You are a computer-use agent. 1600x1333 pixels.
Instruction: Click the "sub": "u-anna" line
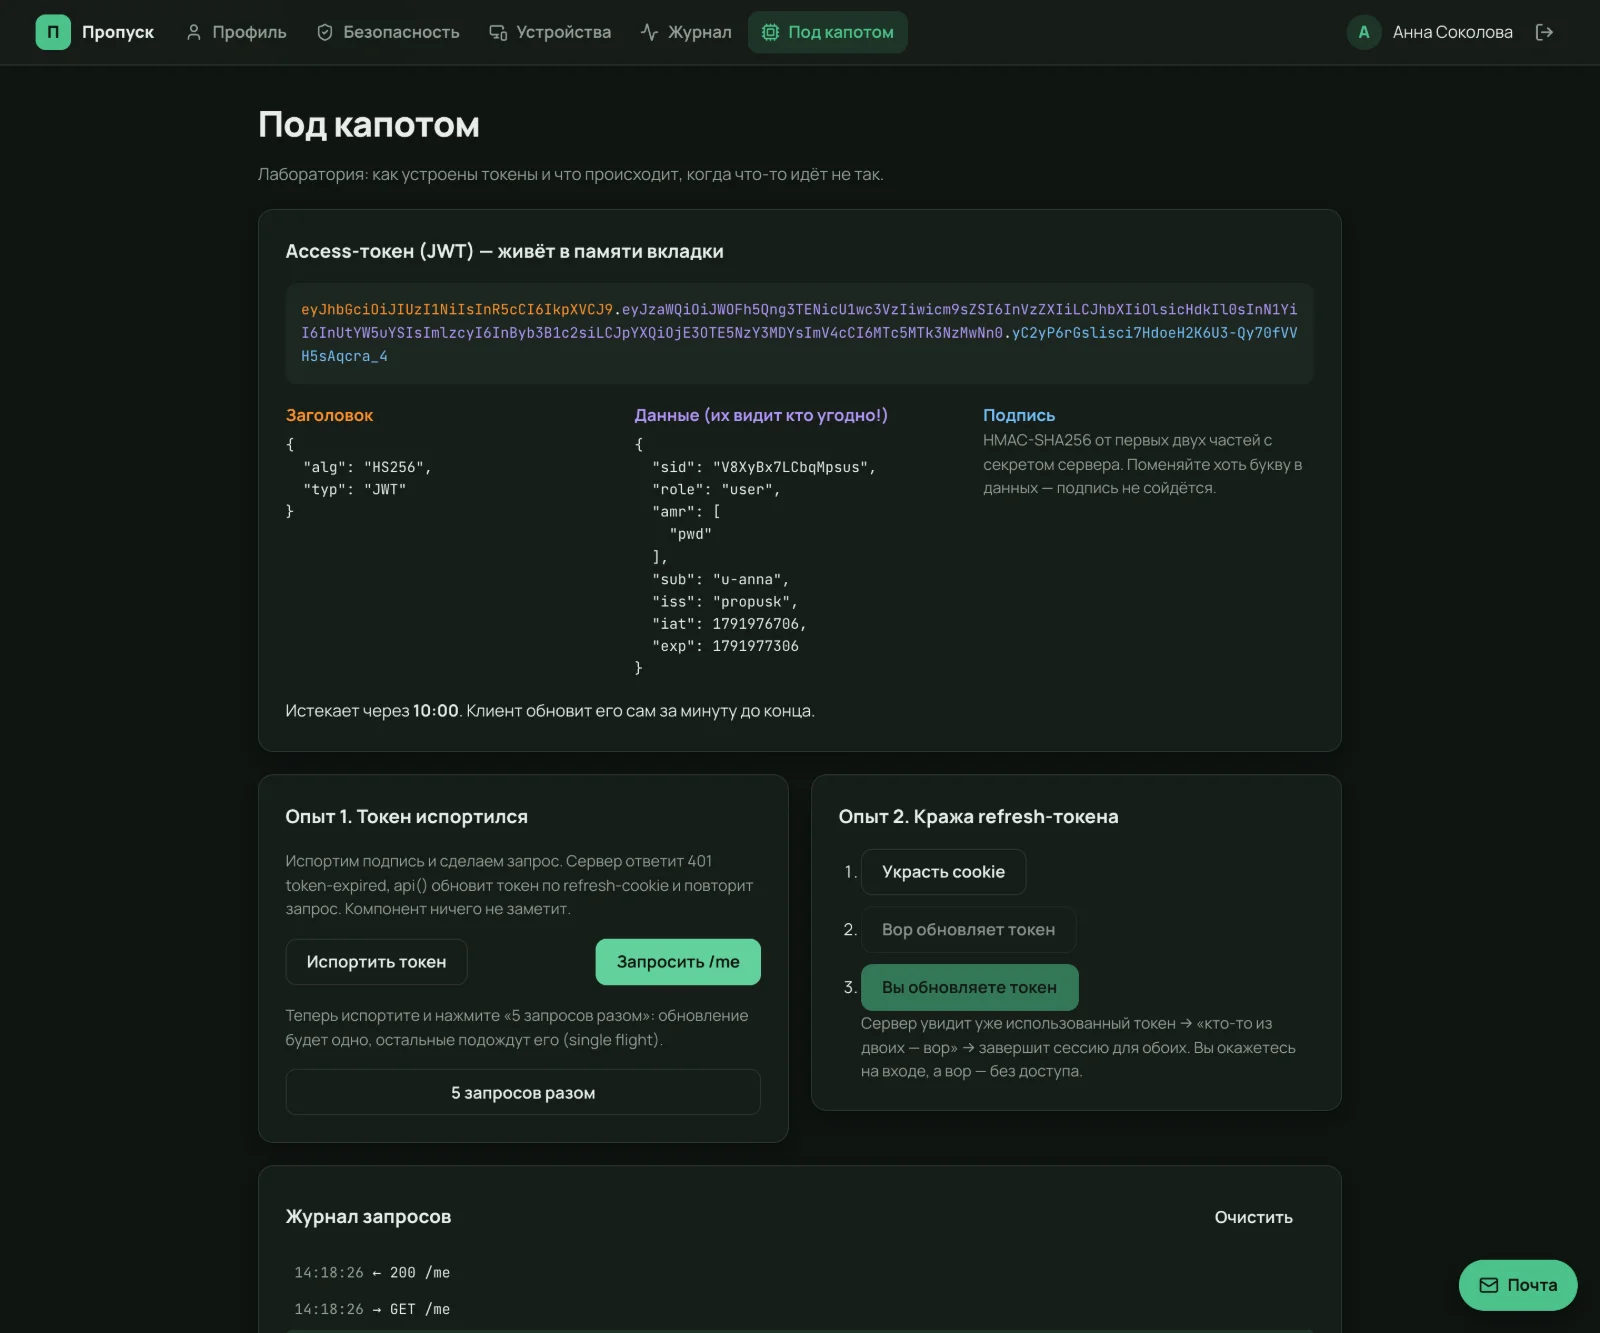(x=720, y=579)
